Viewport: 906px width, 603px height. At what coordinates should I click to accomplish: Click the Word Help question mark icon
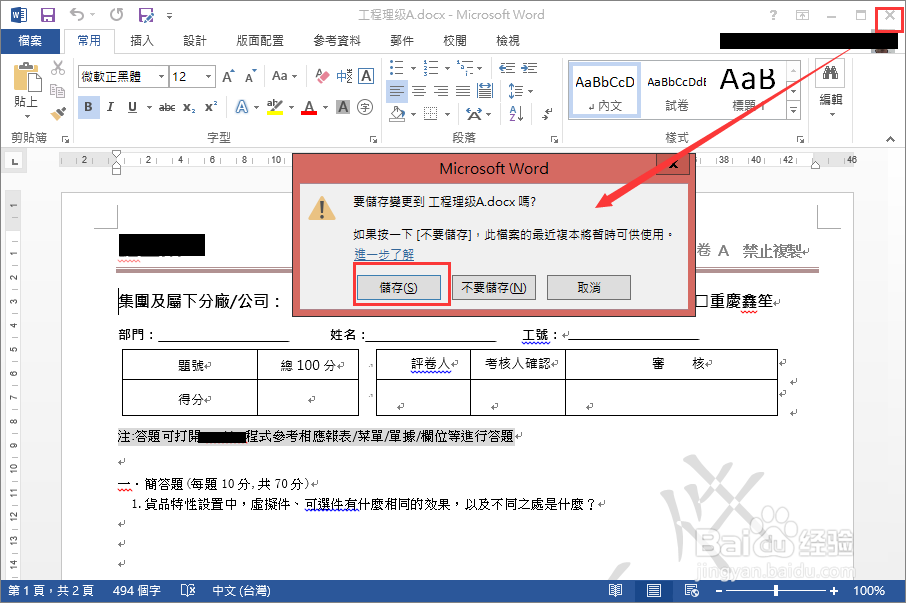point(773,15)
